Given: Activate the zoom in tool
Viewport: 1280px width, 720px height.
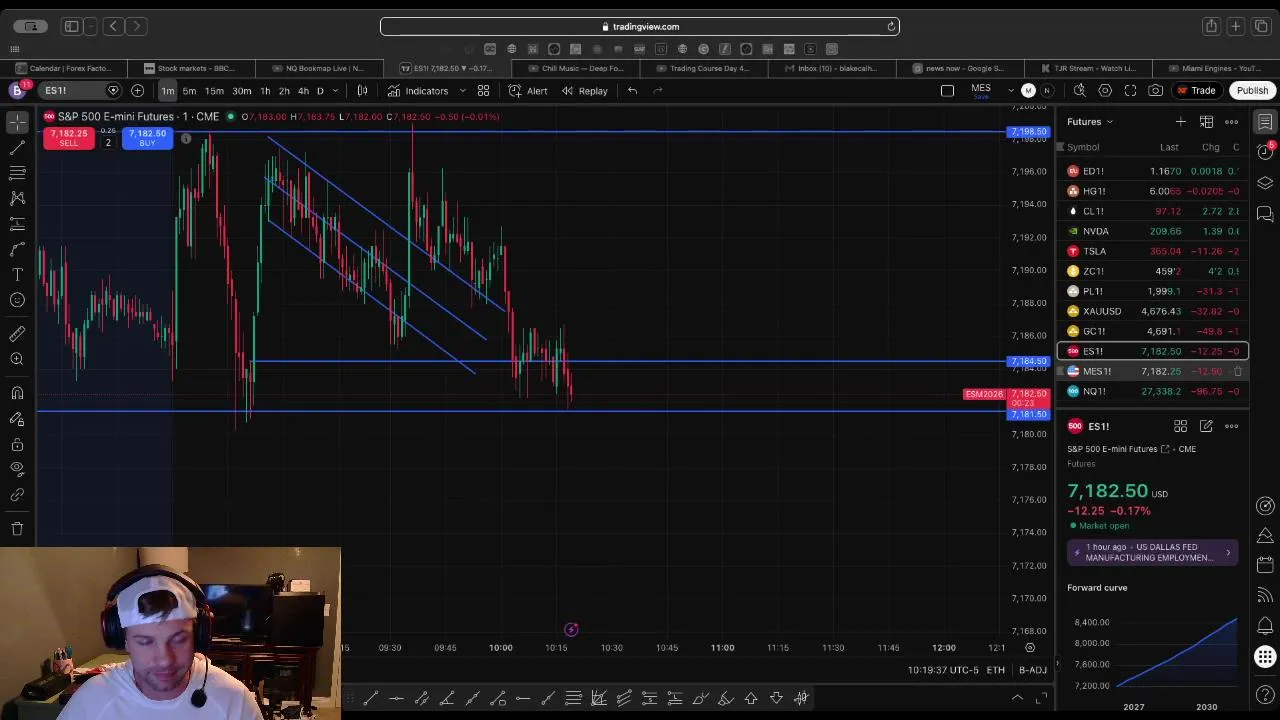Looking at the screenshot, I should click(17, 359).
